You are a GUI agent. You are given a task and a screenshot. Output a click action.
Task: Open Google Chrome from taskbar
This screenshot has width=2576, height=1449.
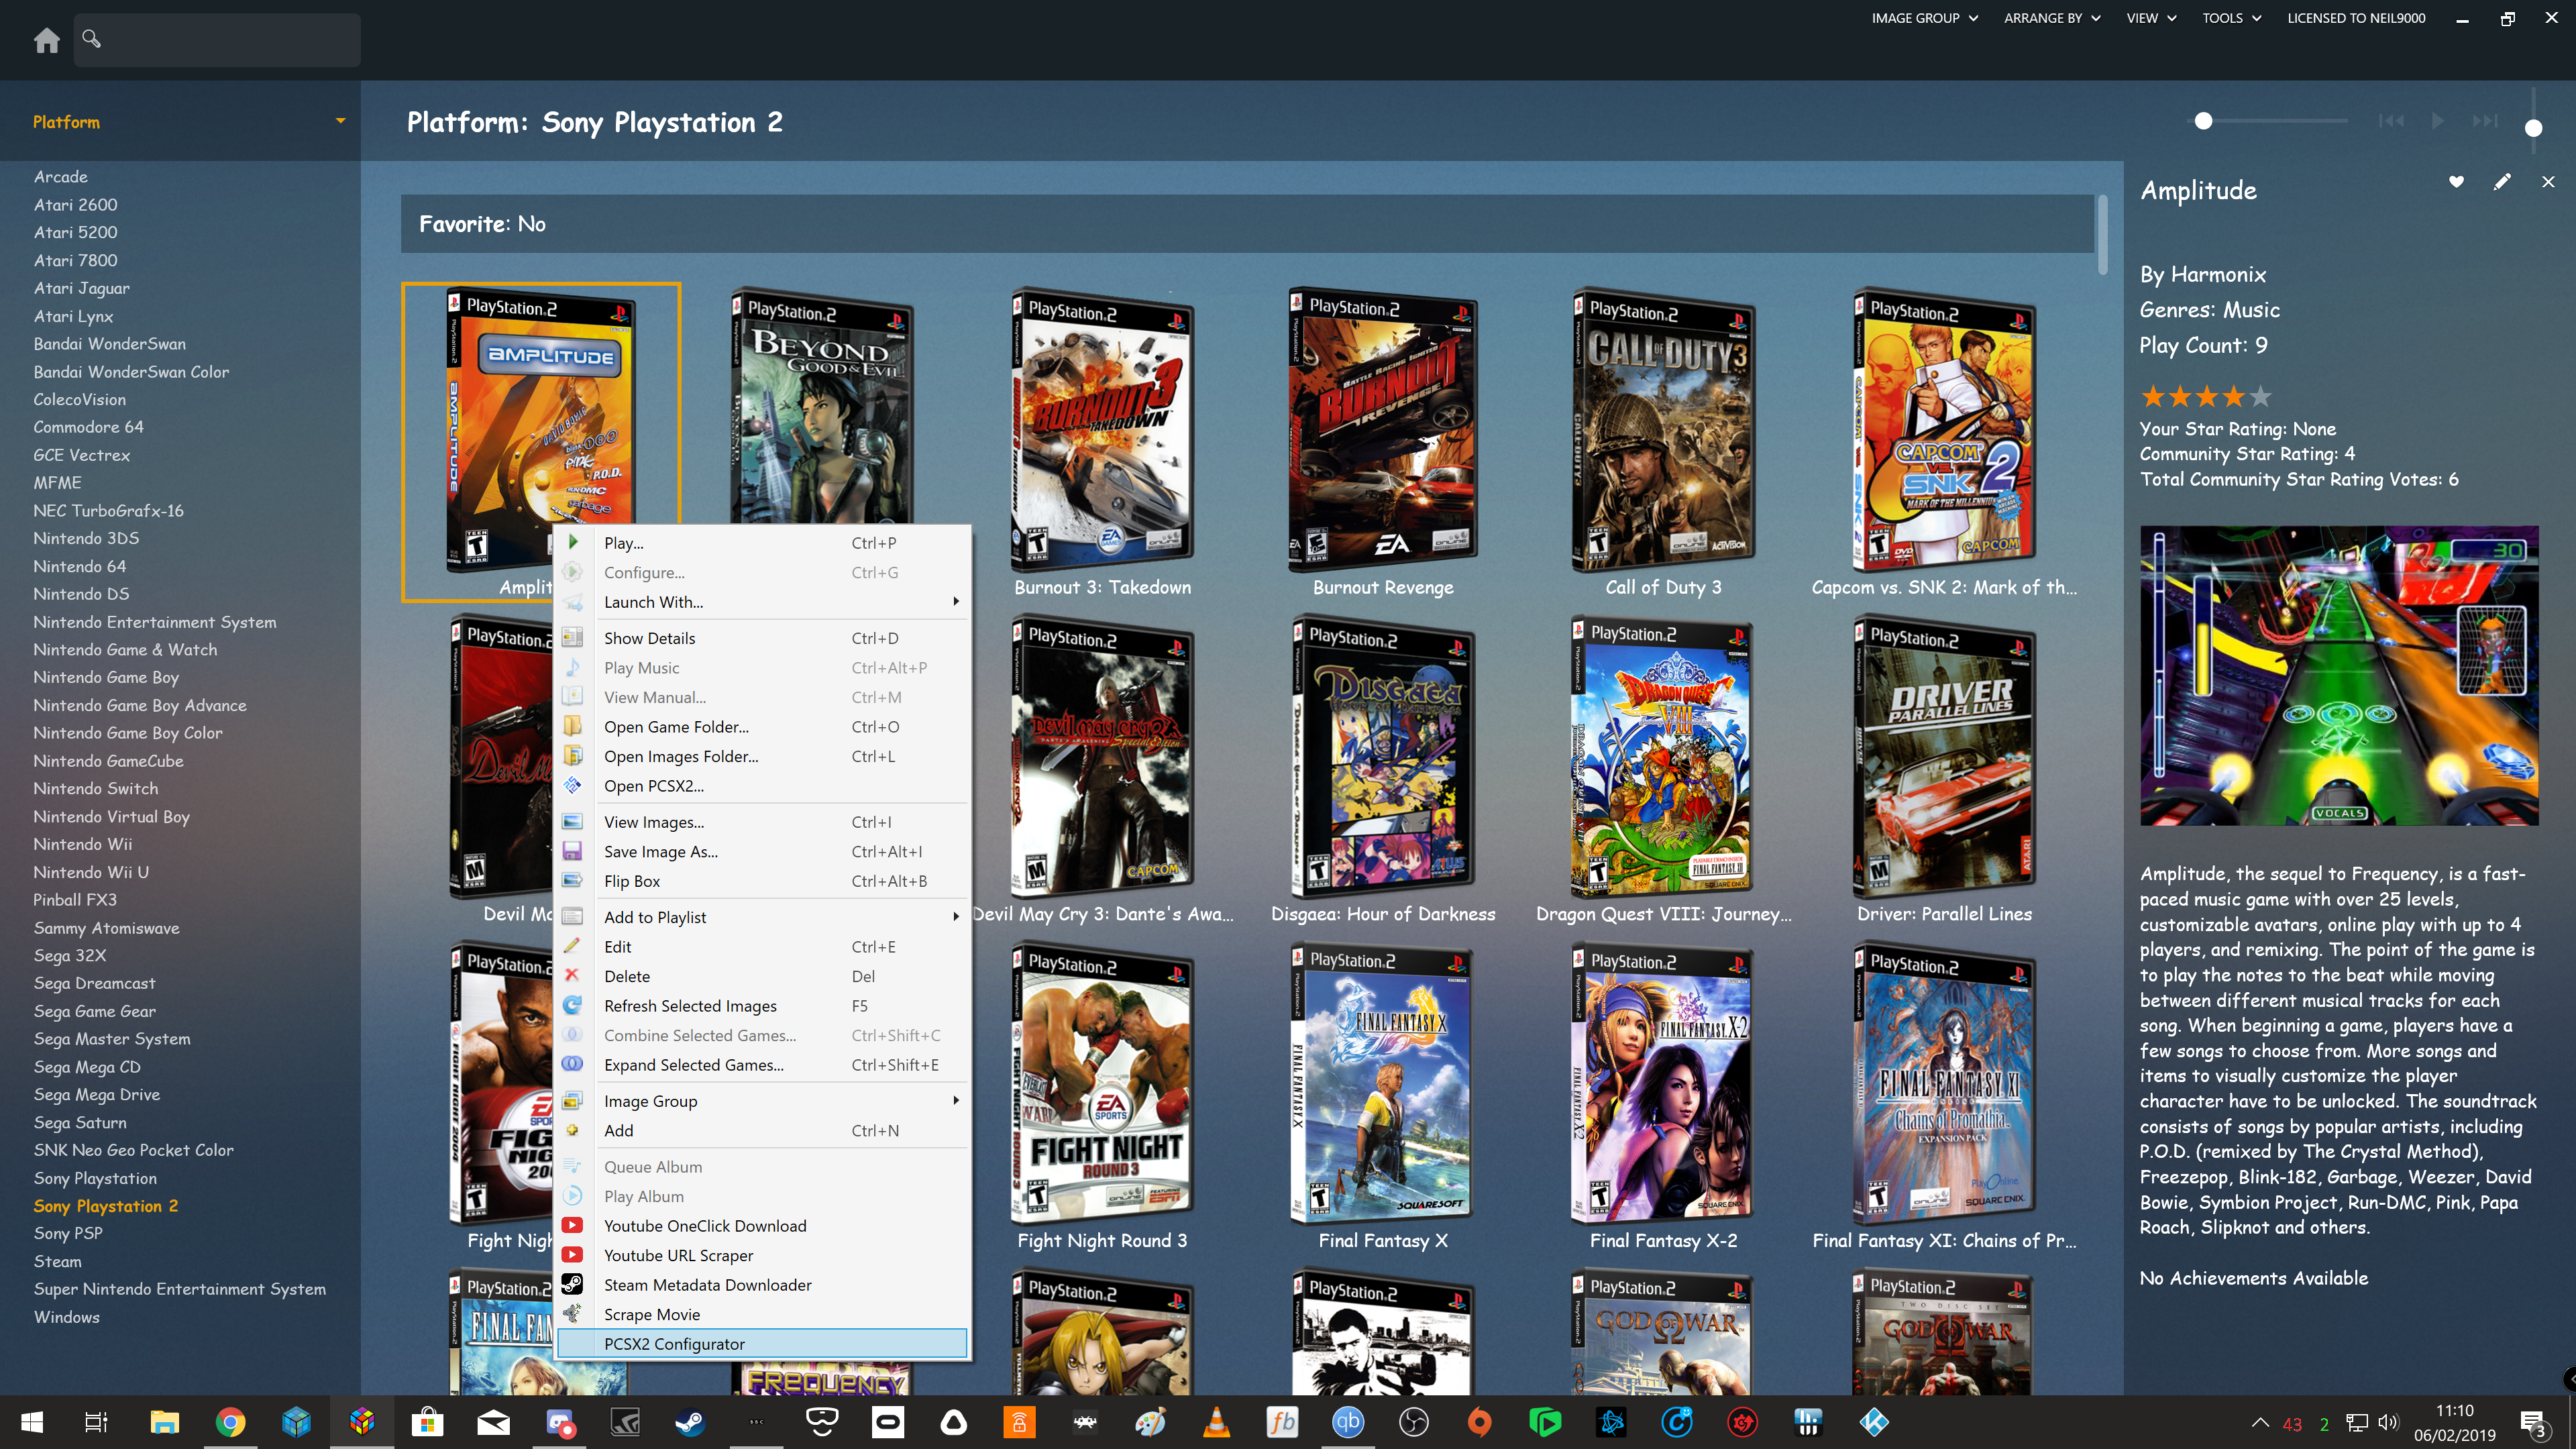point(230,1422)
